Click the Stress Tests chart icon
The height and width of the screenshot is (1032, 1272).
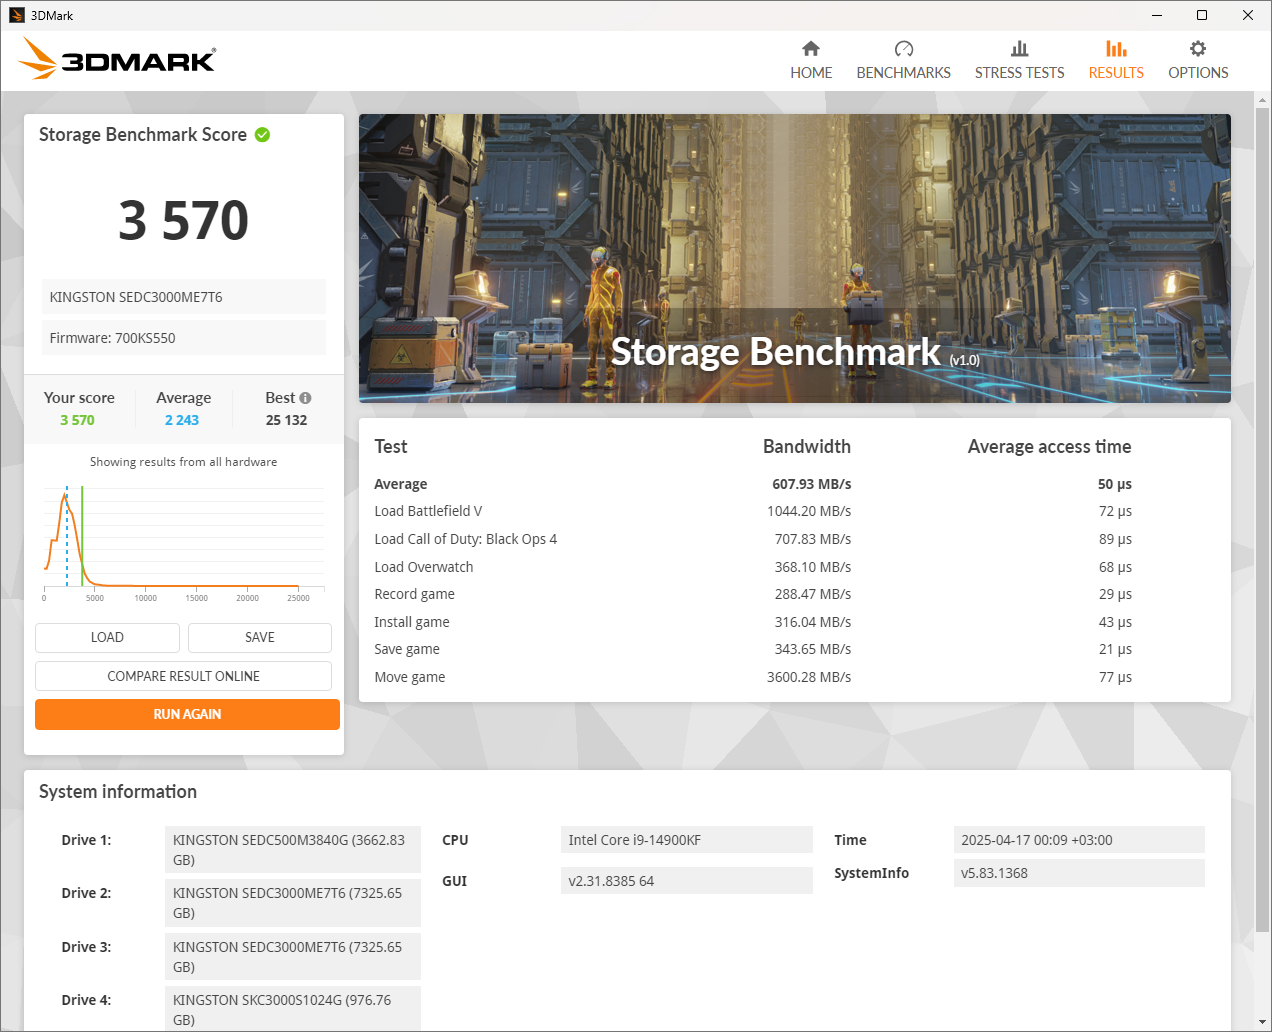[1019, 49]
